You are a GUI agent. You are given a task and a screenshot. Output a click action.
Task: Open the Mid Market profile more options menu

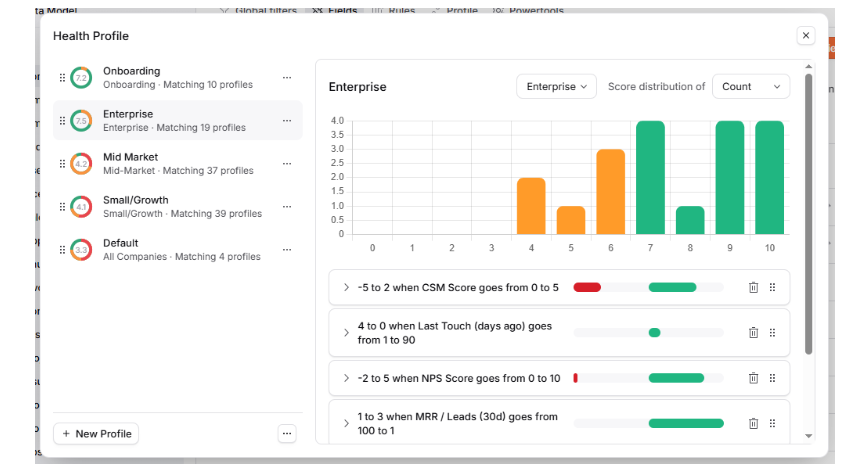[287, 163]
